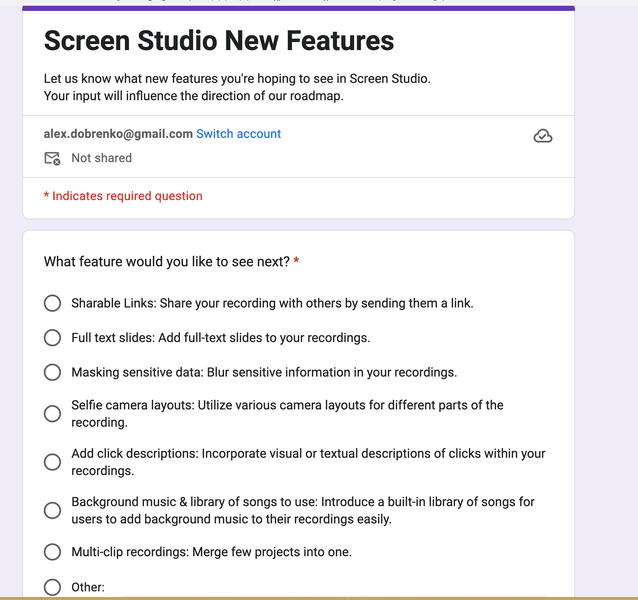Select the Multi-clip recordings radio option

pos(52,552)
